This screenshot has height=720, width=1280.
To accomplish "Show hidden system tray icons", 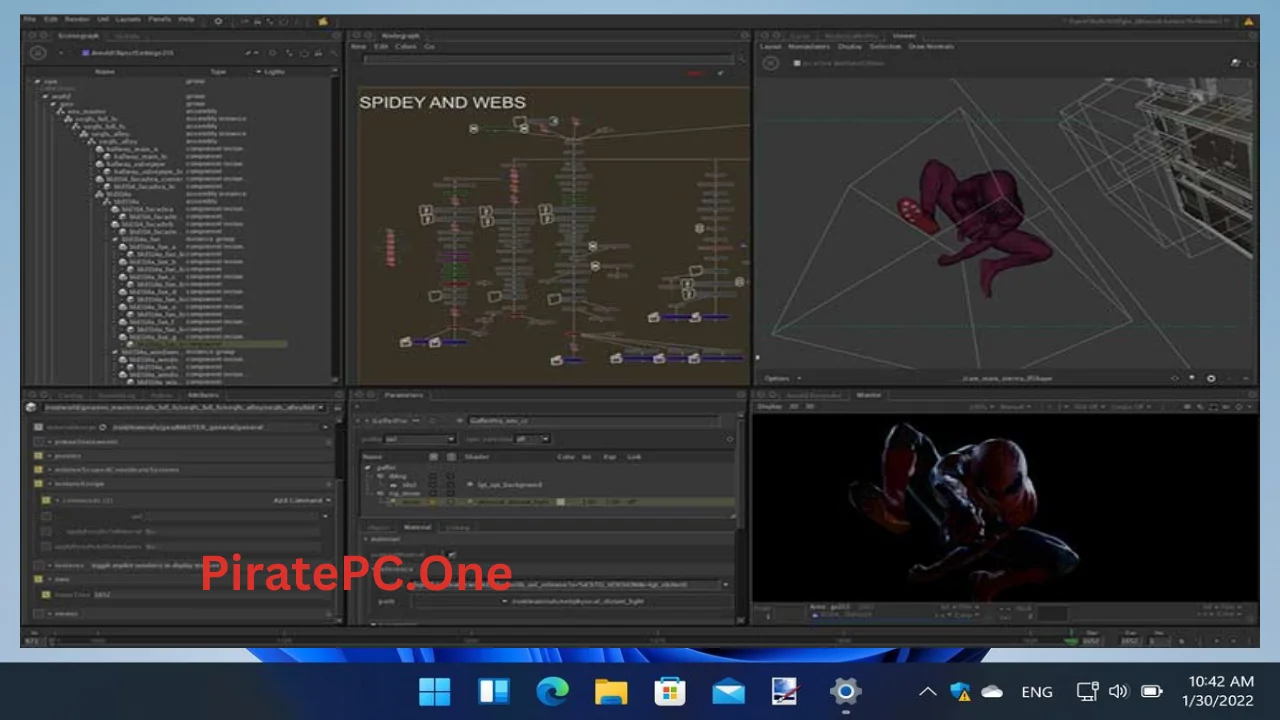I will pos(928,691).
